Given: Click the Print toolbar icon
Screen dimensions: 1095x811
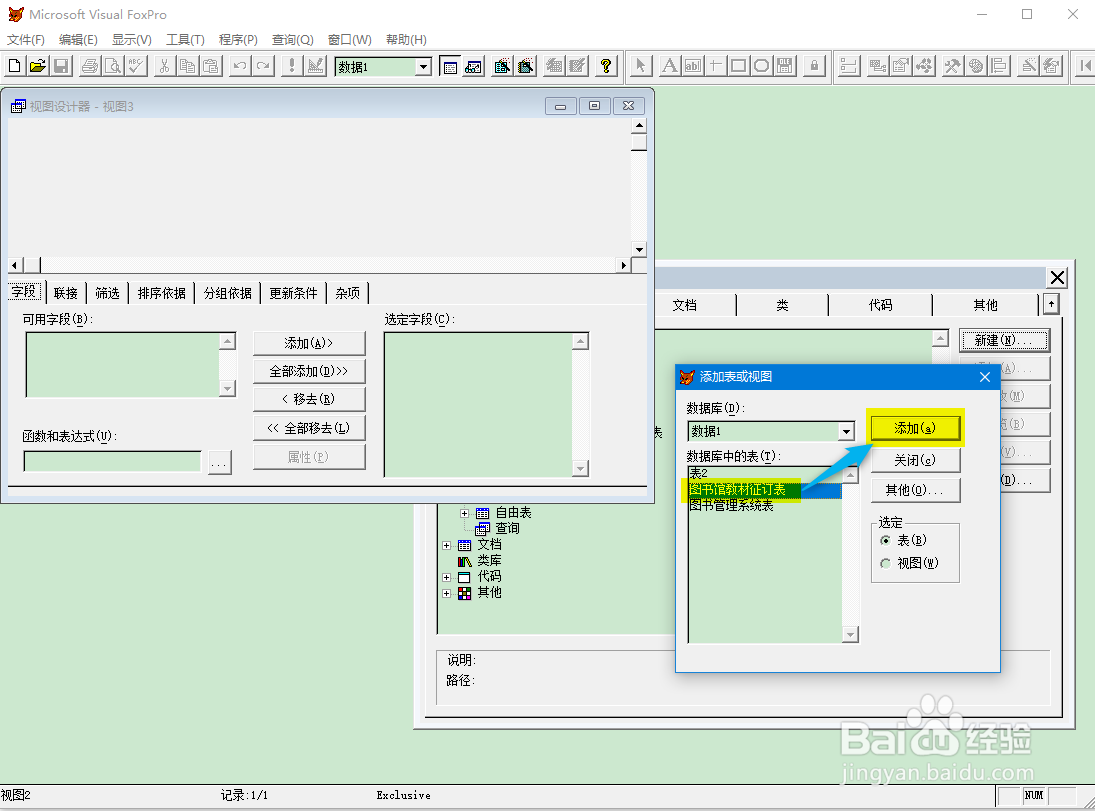Looking at the screenshot, I should [x=89, y=66].
